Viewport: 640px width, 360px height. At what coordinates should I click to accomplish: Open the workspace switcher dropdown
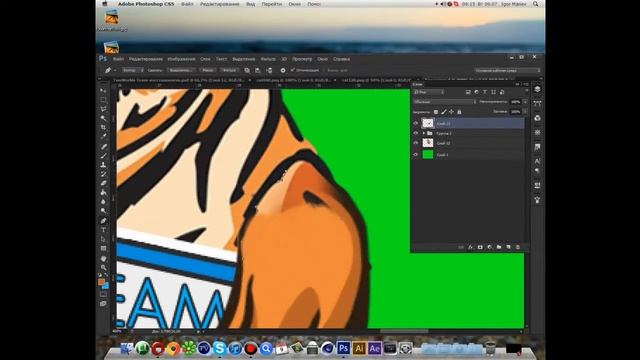(508, 70)
